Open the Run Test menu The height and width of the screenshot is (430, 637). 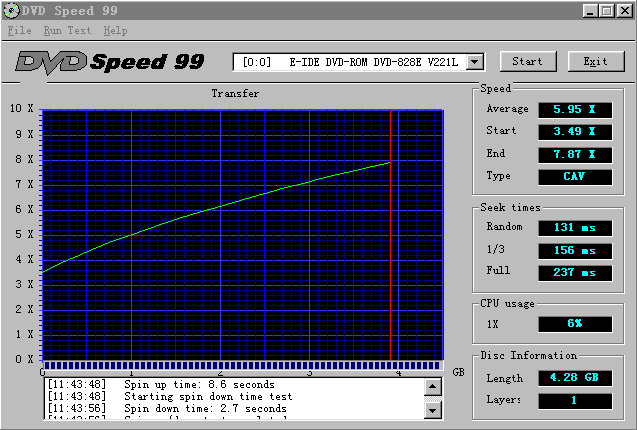(x=67, y=30)
